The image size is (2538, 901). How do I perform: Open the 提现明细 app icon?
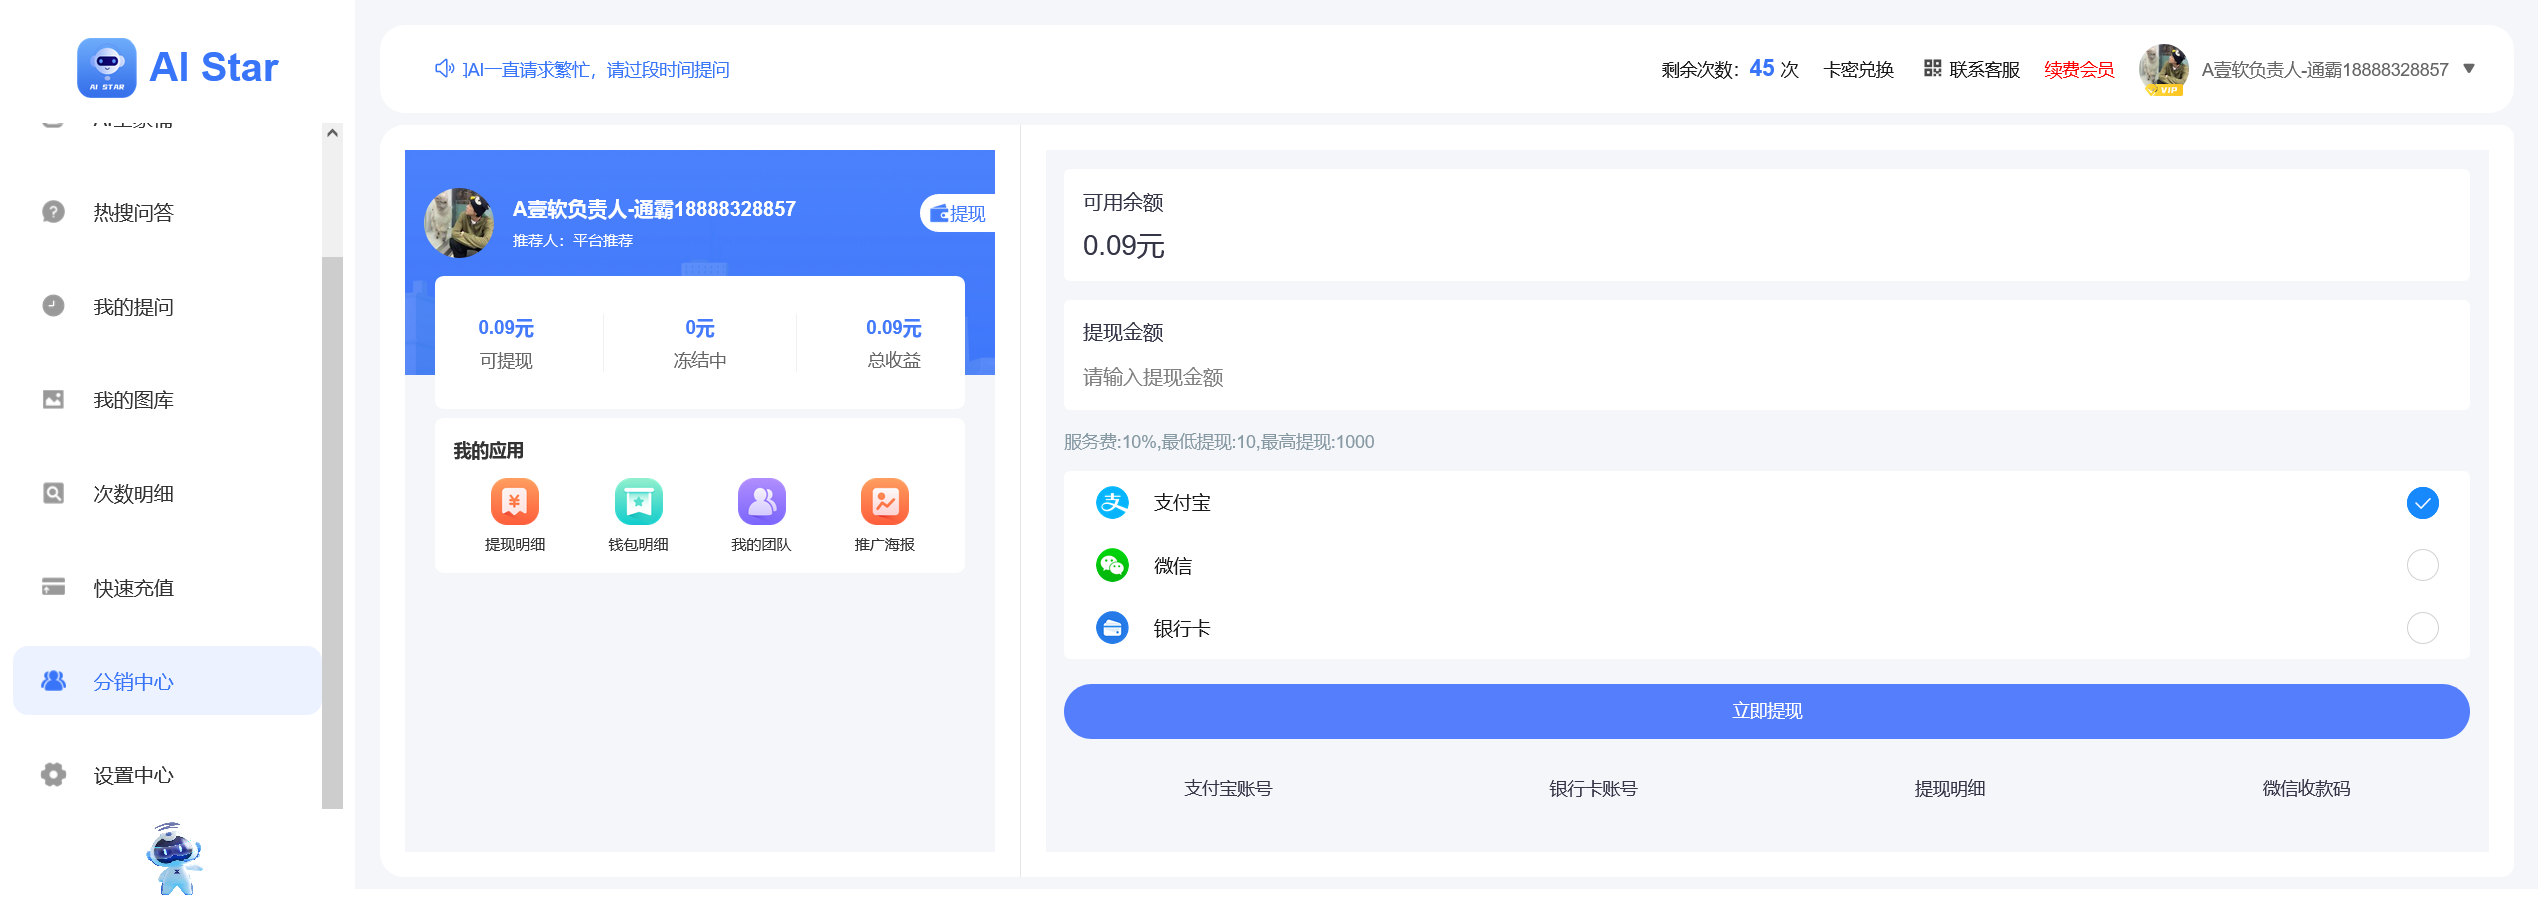pyautogui.click(x=515, y=502)
